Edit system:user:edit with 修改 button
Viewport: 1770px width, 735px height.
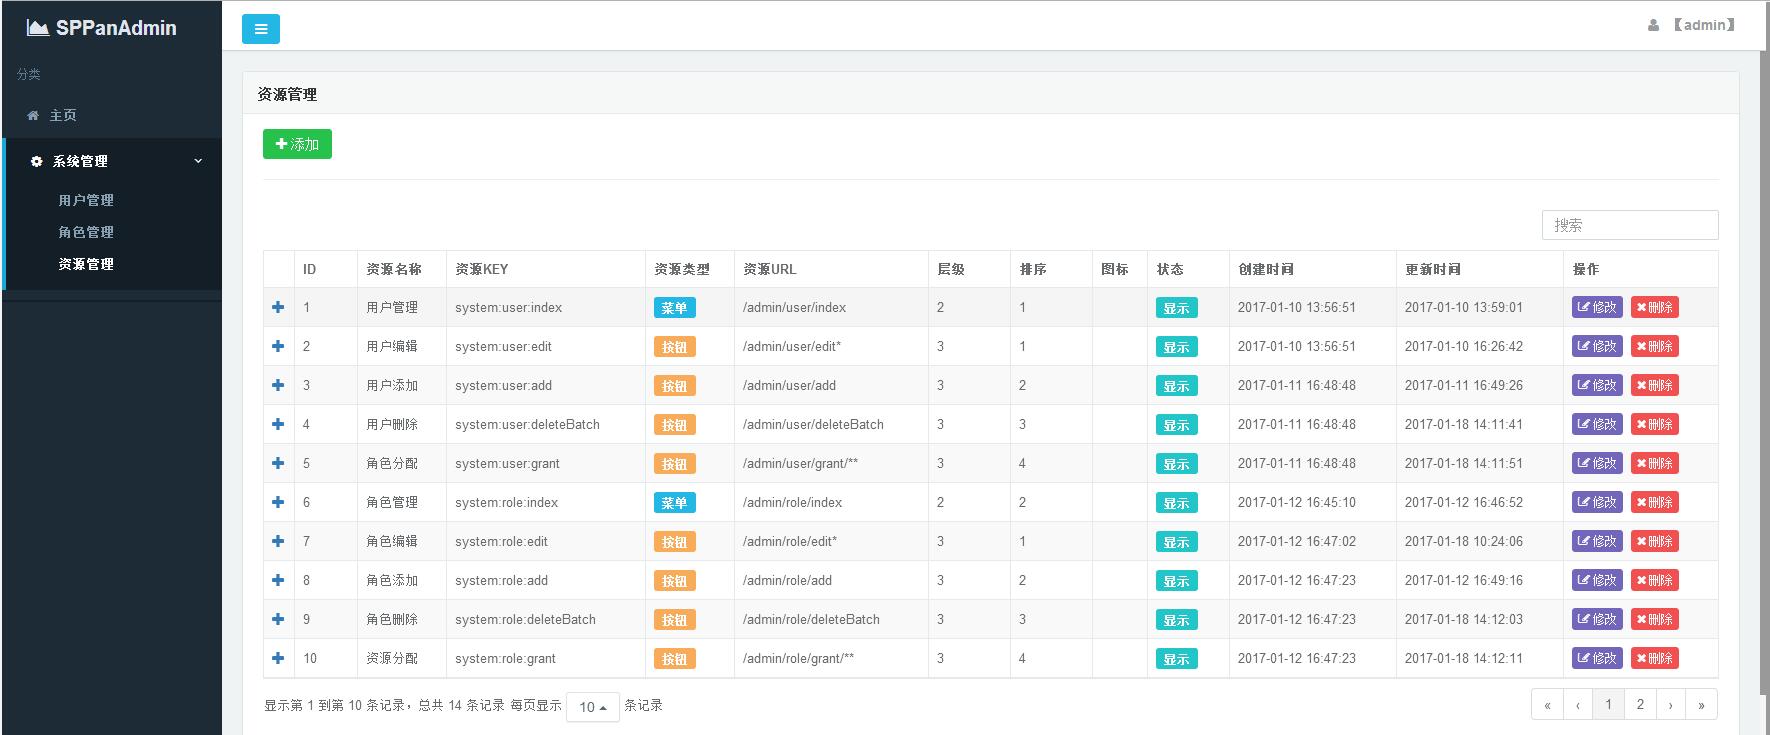1597,346
